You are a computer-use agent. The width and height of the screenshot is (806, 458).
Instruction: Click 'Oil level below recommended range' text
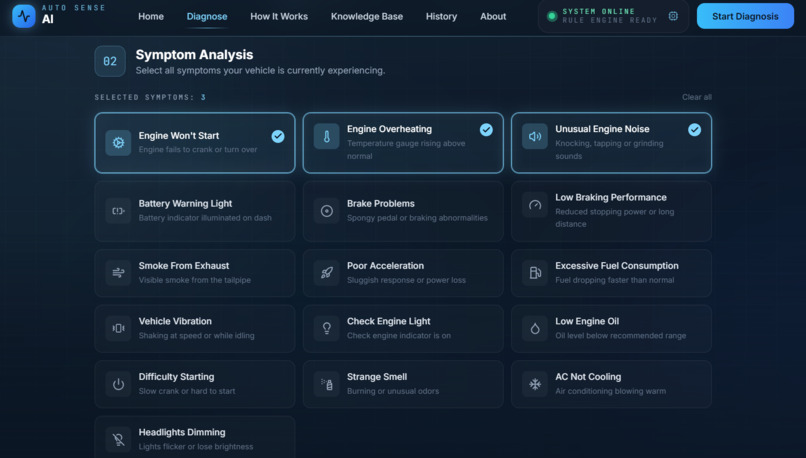click(620, 336)
